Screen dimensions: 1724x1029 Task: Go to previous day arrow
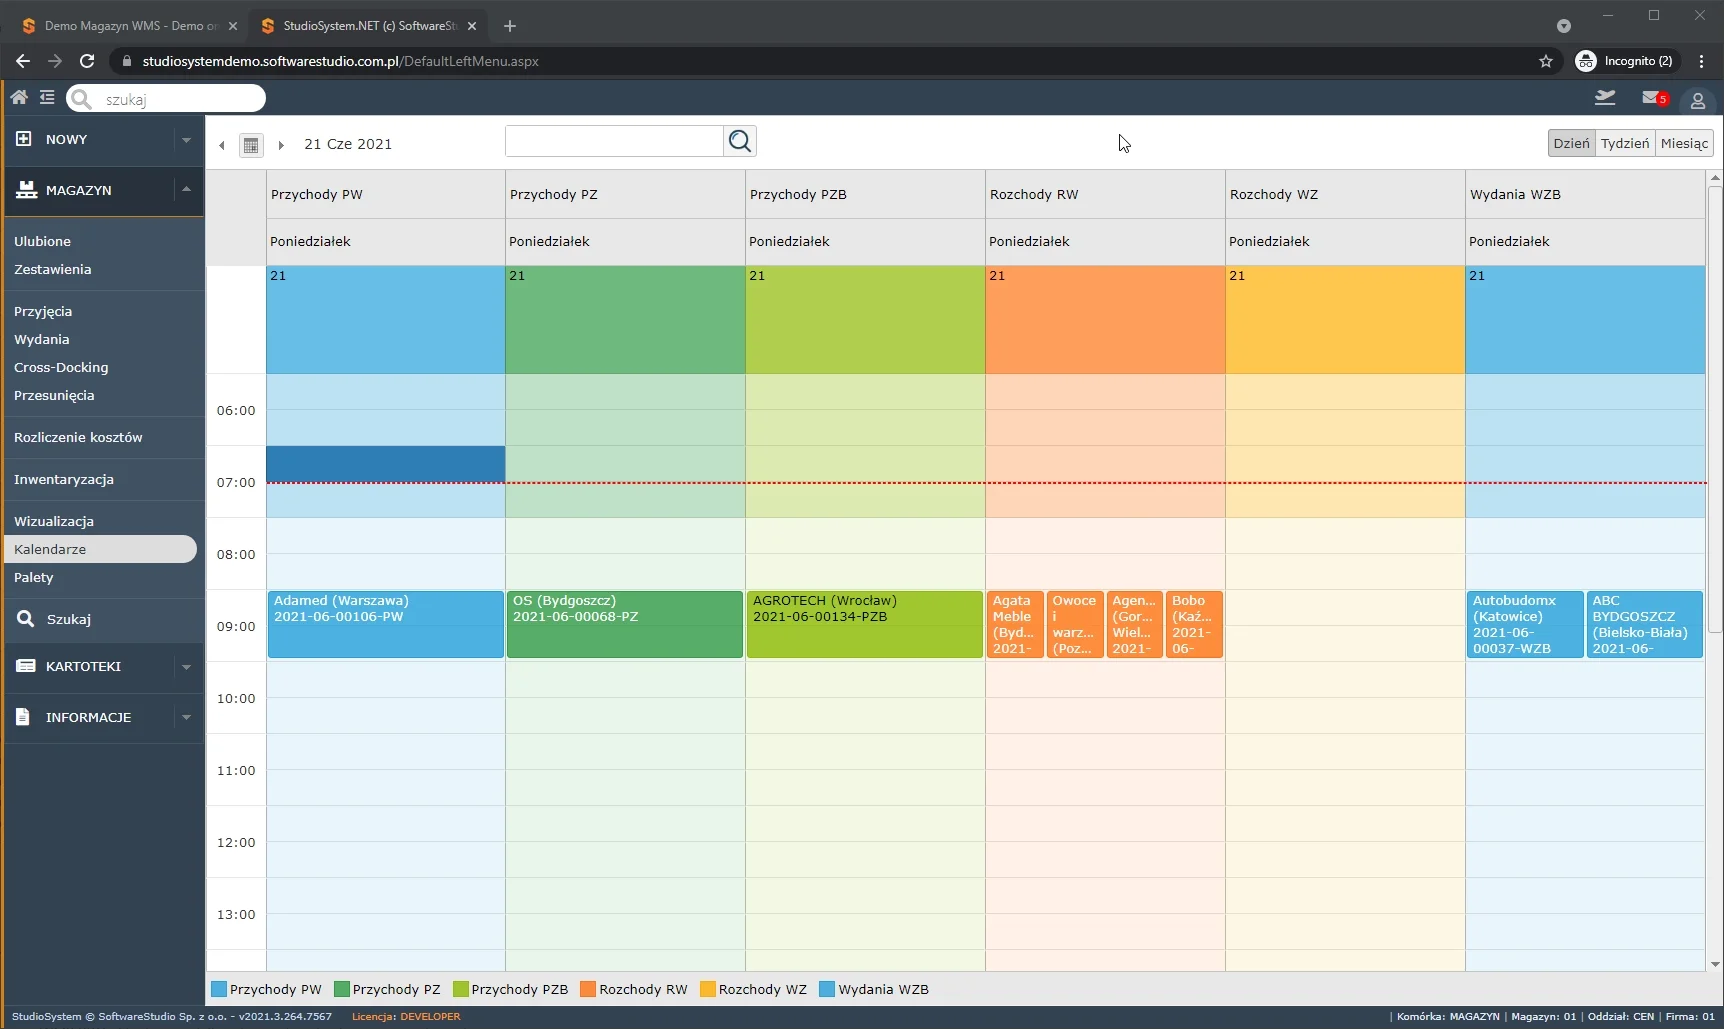click(x=222, y=145)
